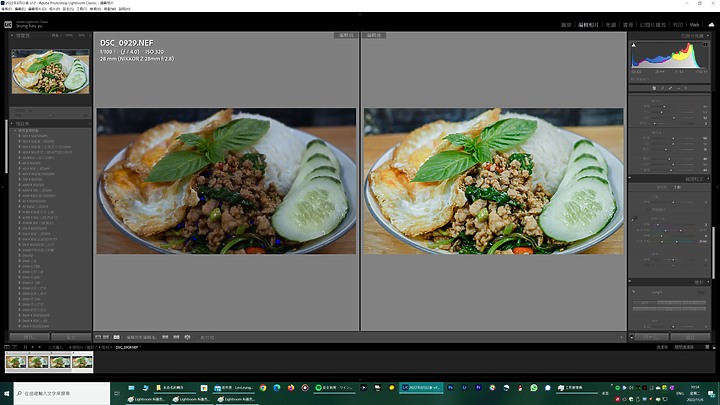Click the Previous (上一步) button
This screenshot has width=720, height=405.
click(x=652, y=337)
